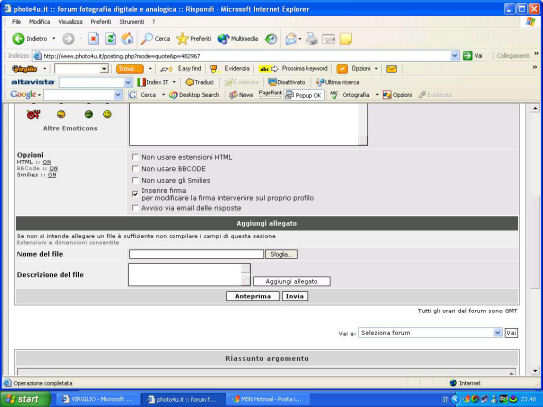Screen dimensions: 543x407
Task: Open the History clock icon
Action: click(271, 39)
